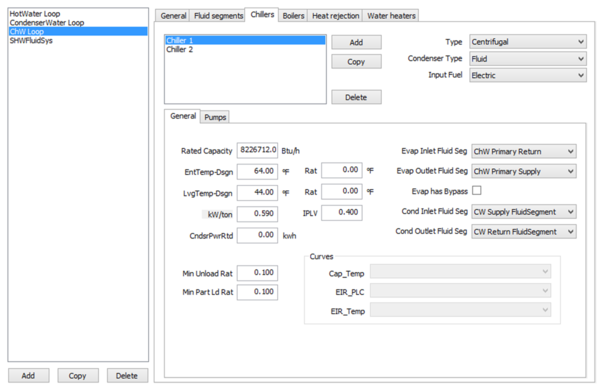Open the EIR_PLC curve dropdown
The height and width of the screenshot is (384, 602).
460,291
